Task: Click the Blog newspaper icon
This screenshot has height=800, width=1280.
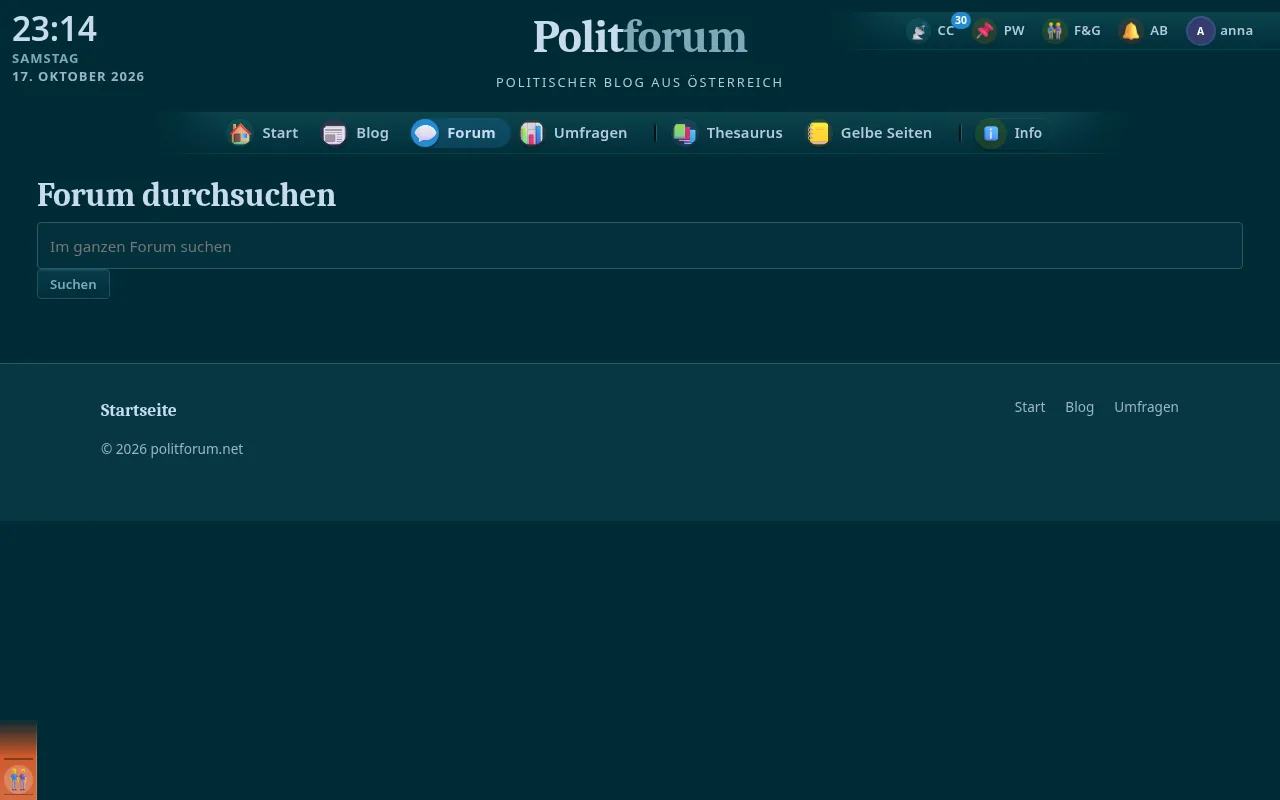Action: click(334, 133)
